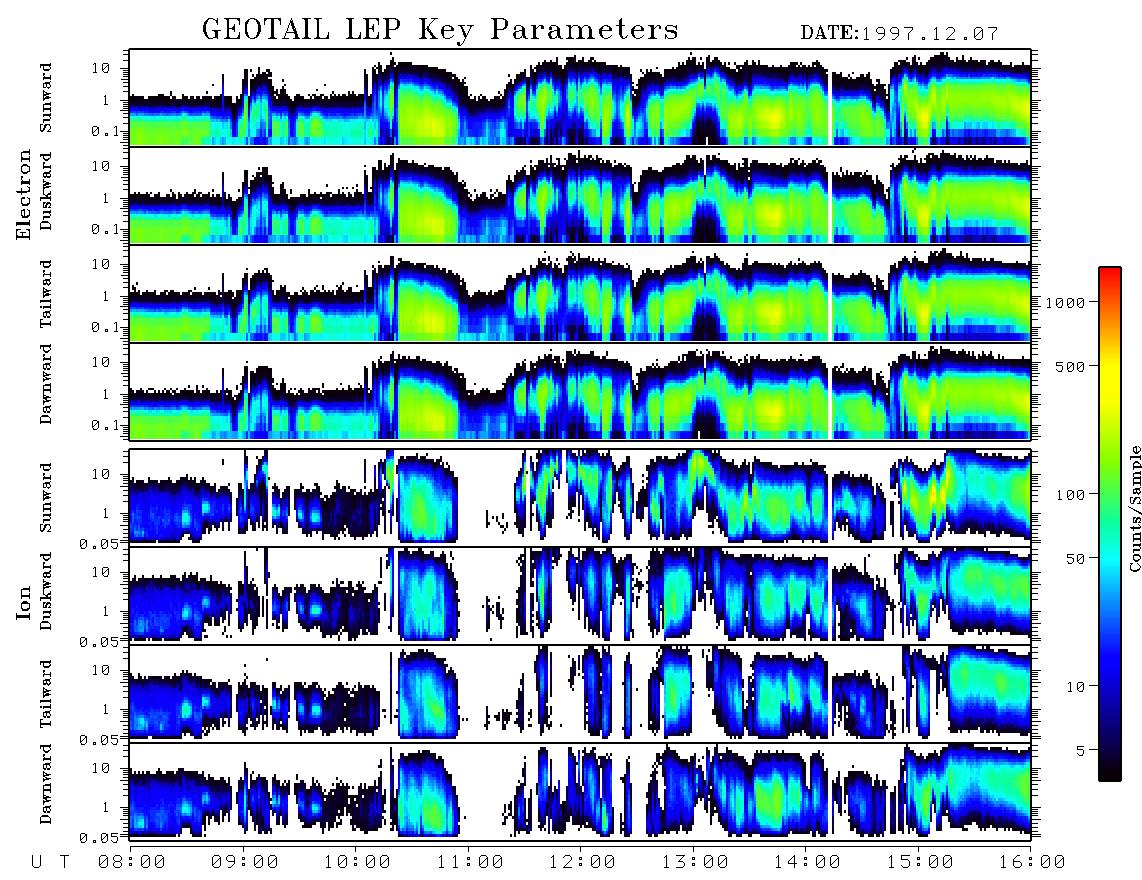Click the 09:00 time axis label
The height and width of the screenshot is (880, 1142).
[x=245, y=863]
